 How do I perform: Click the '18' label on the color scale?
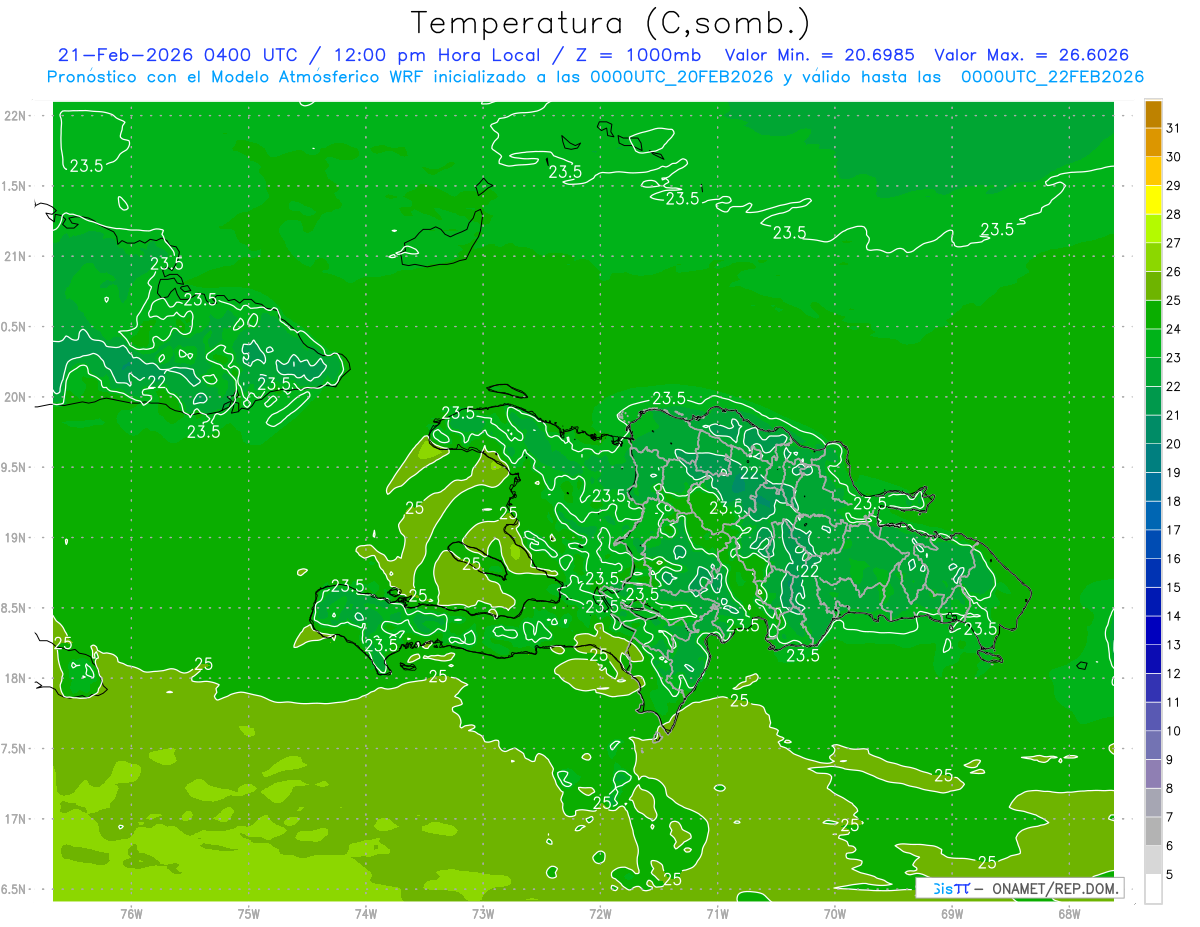point(1174,501)
